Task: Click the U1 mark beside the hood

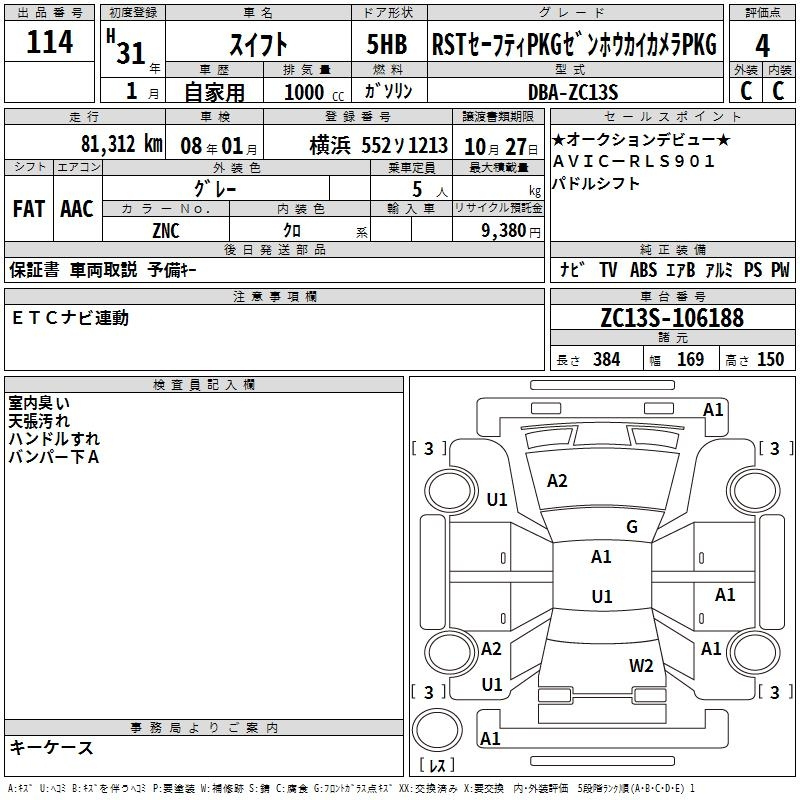Action: [497, 499]
